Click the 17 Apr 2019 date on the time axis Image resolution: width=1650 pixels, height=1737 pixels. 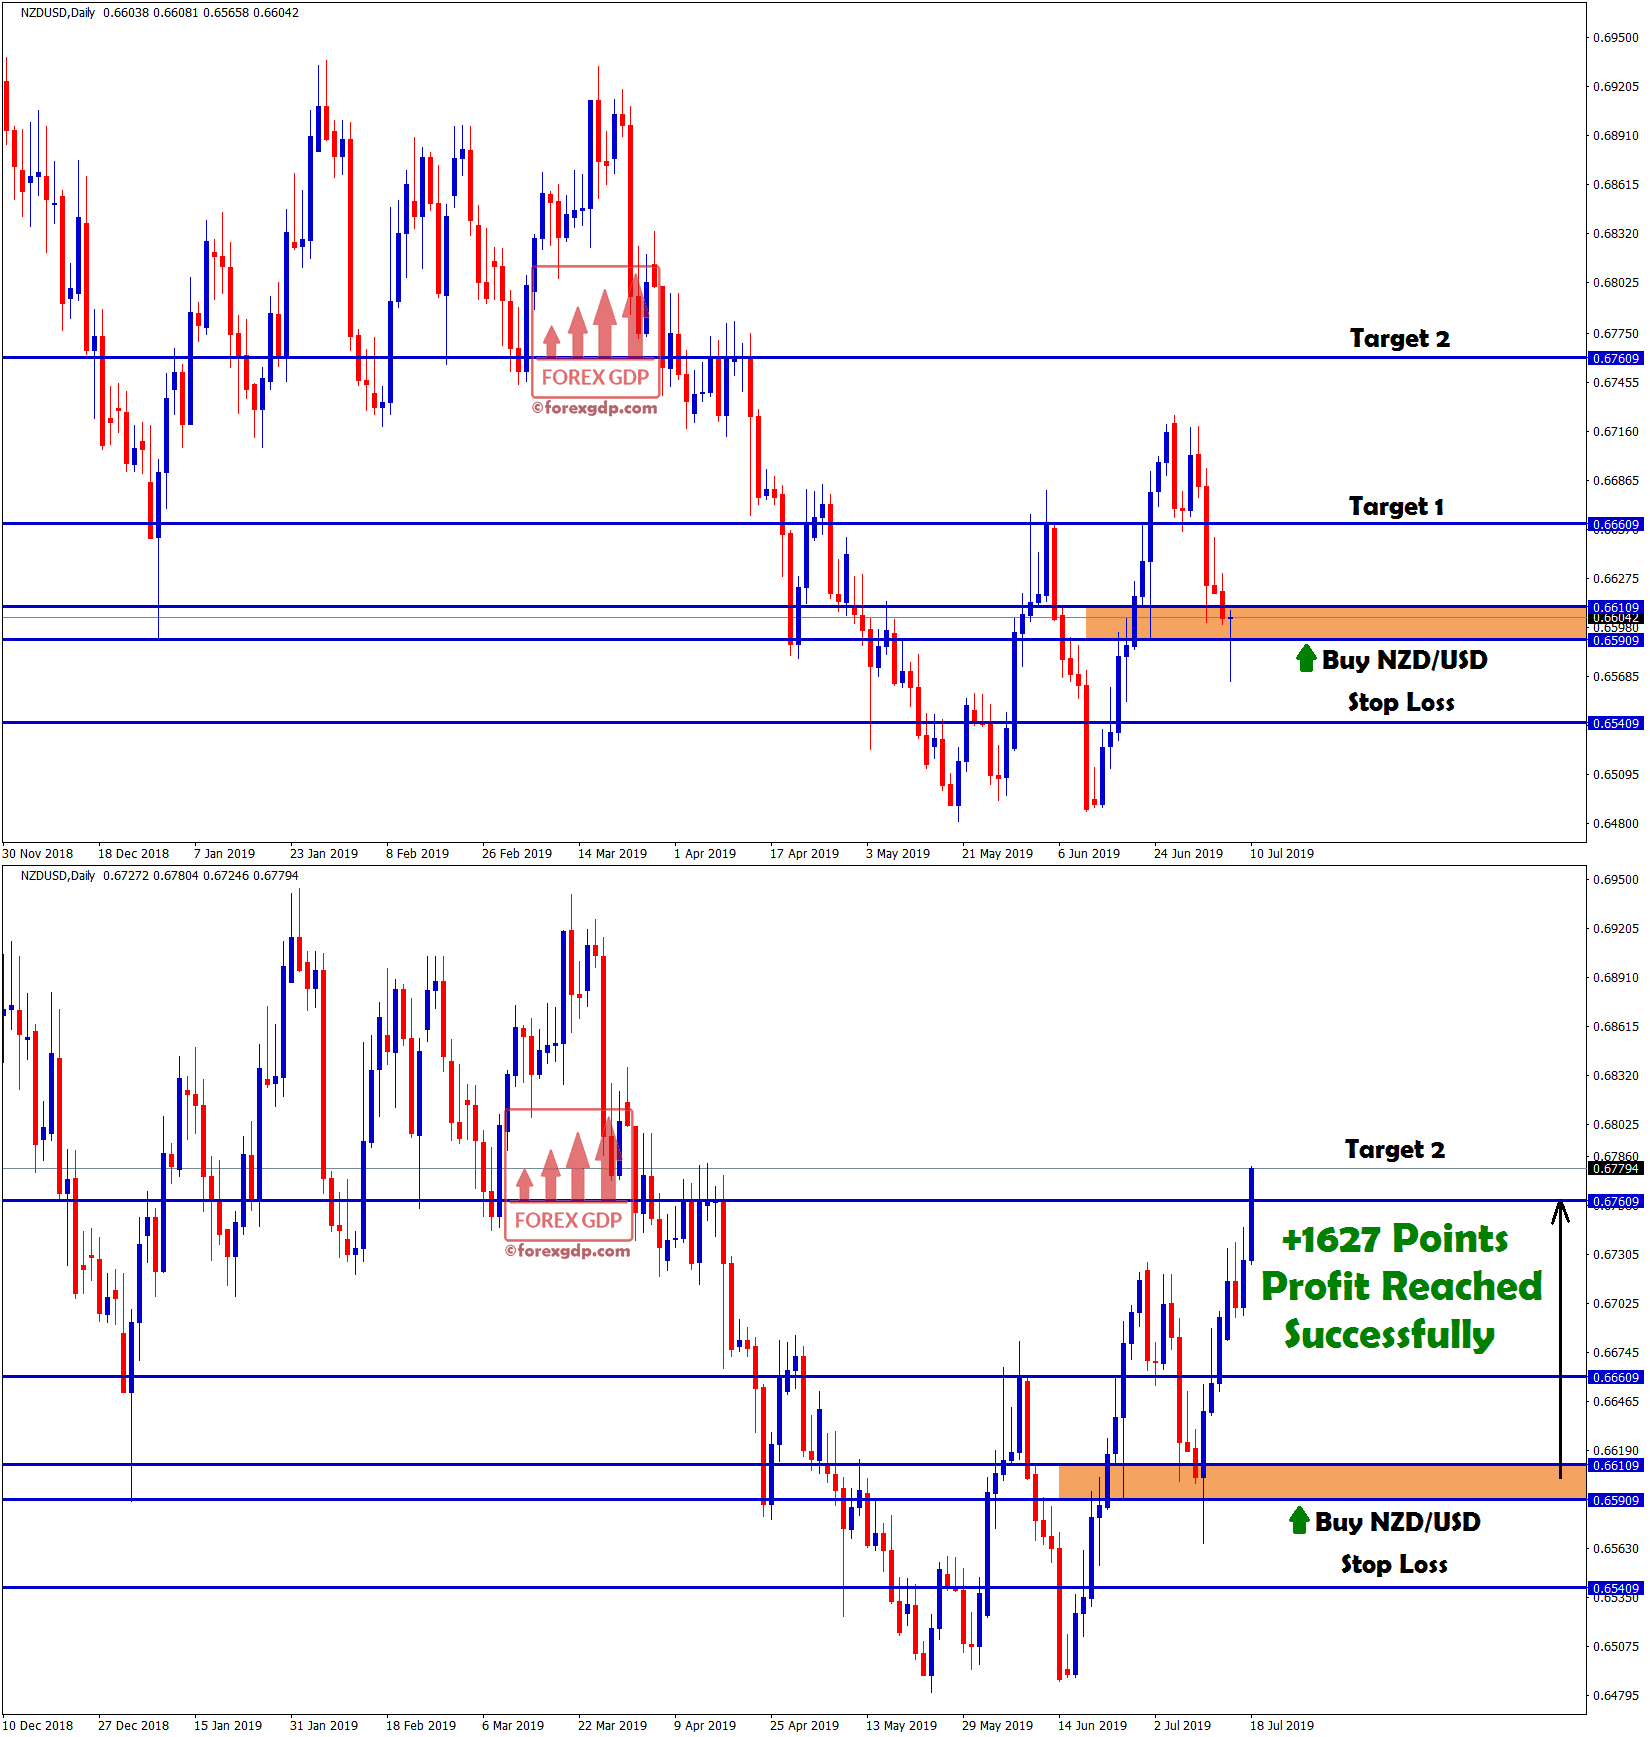tap(804, 853)
